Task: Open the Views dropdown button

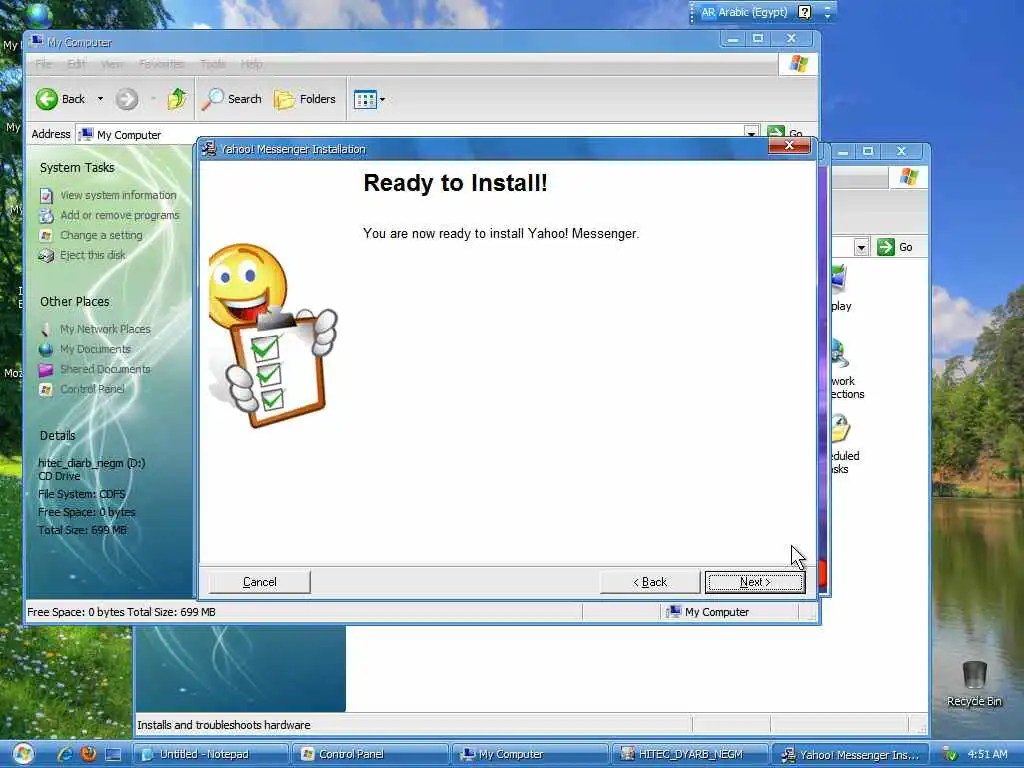Action: coord(370,100)
